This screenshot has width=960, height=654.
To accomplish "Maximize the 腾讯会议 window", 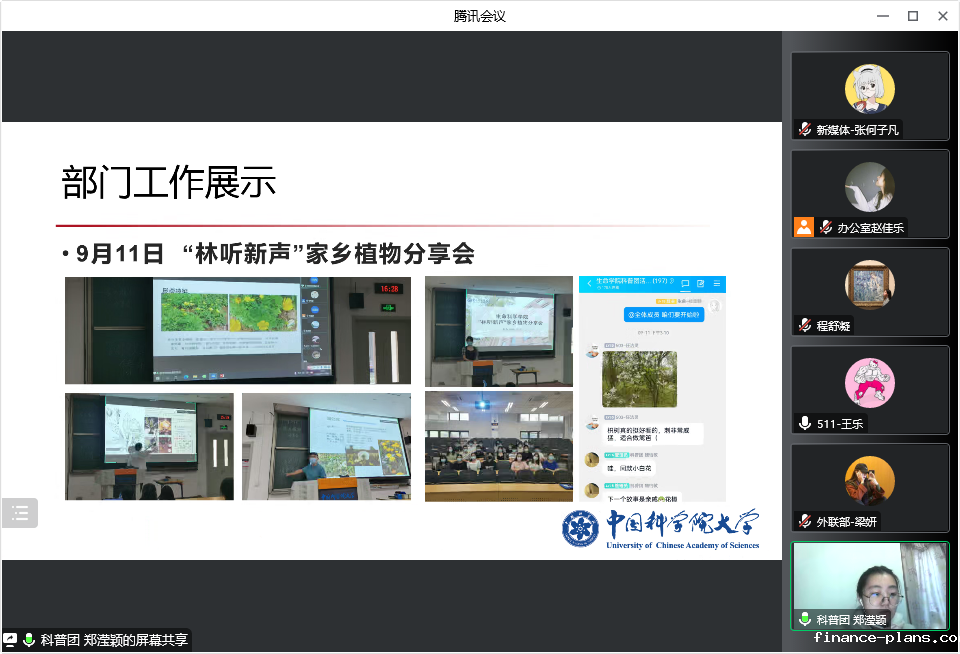I will pos(912,16).
